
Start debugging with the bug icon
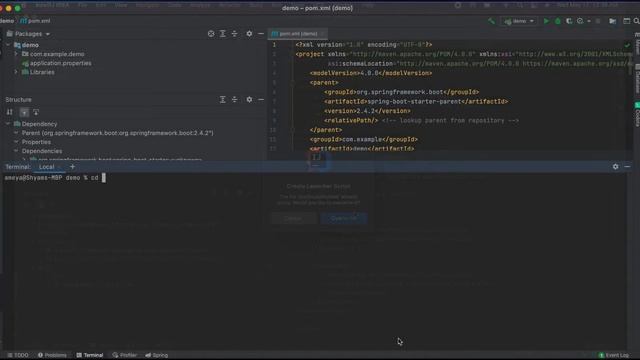tap(558, 21)
